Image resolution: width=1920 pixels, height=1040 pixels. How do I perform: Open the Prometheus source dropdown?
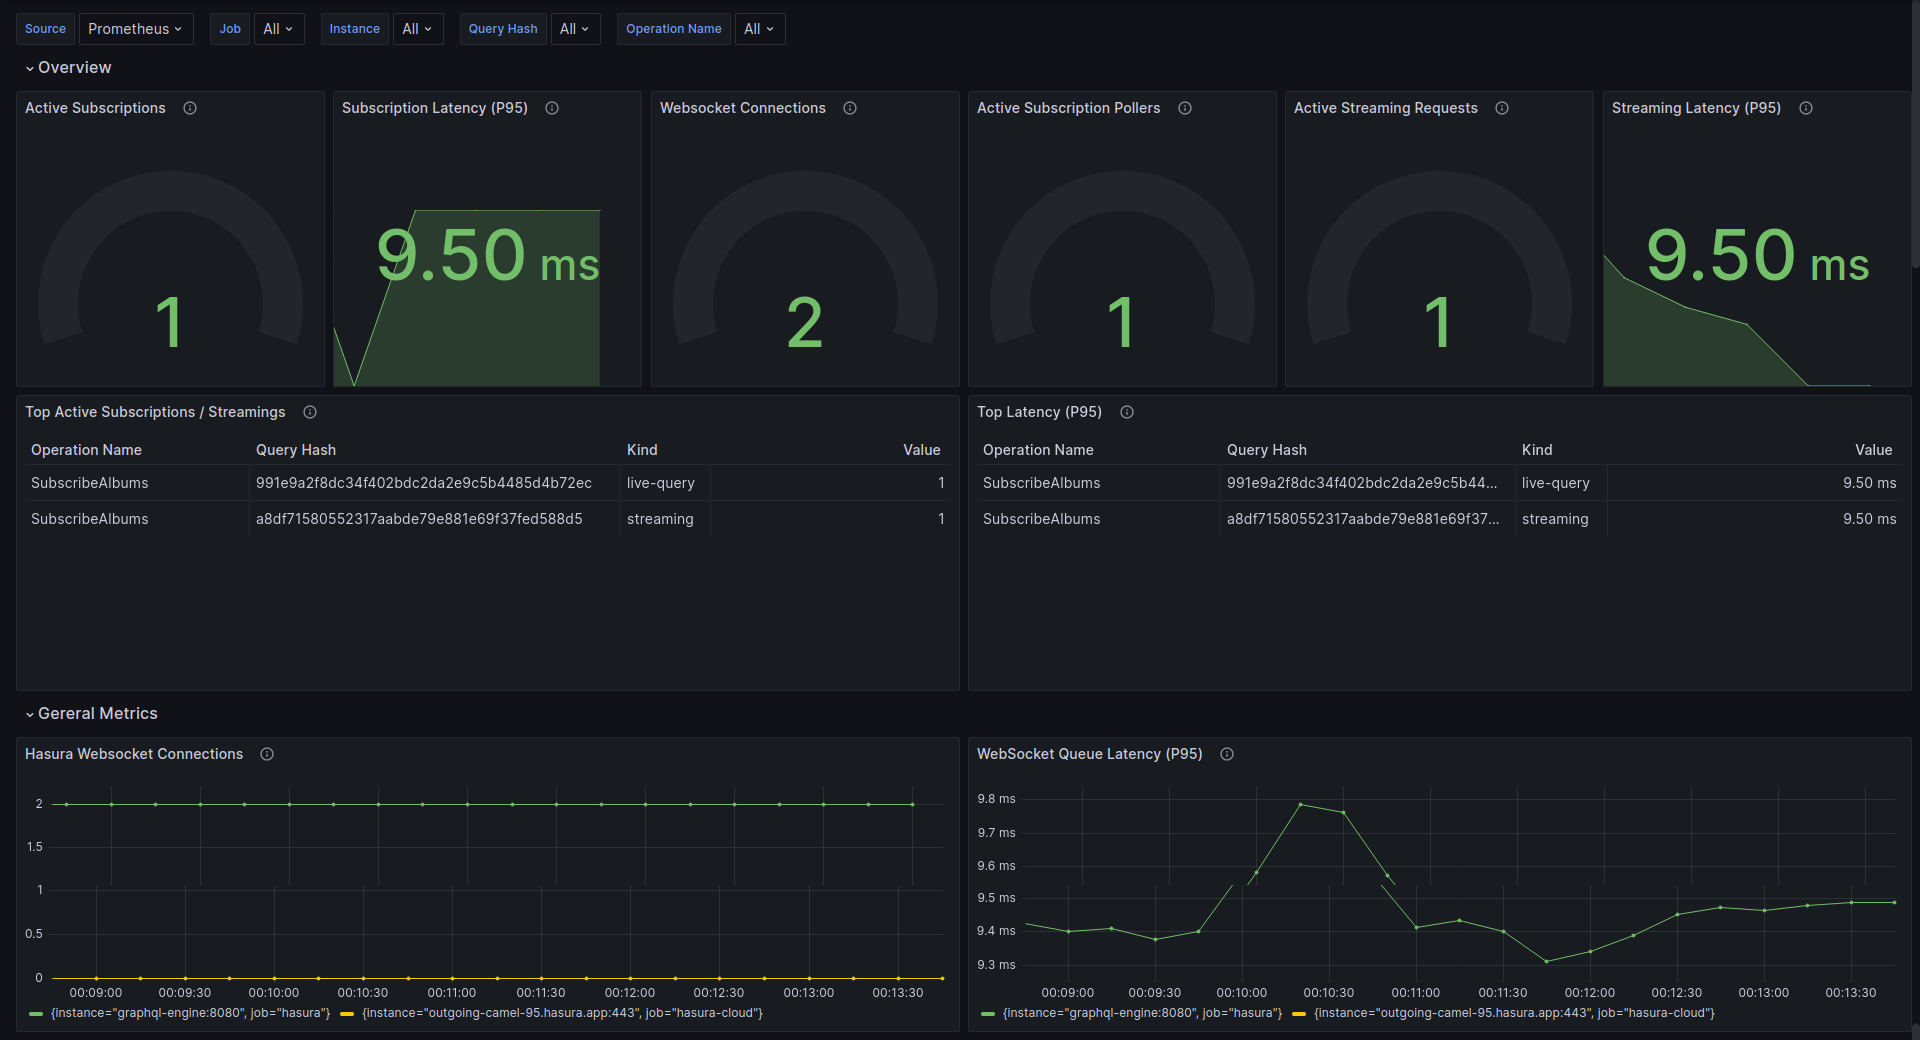click(x=135, y=29)
